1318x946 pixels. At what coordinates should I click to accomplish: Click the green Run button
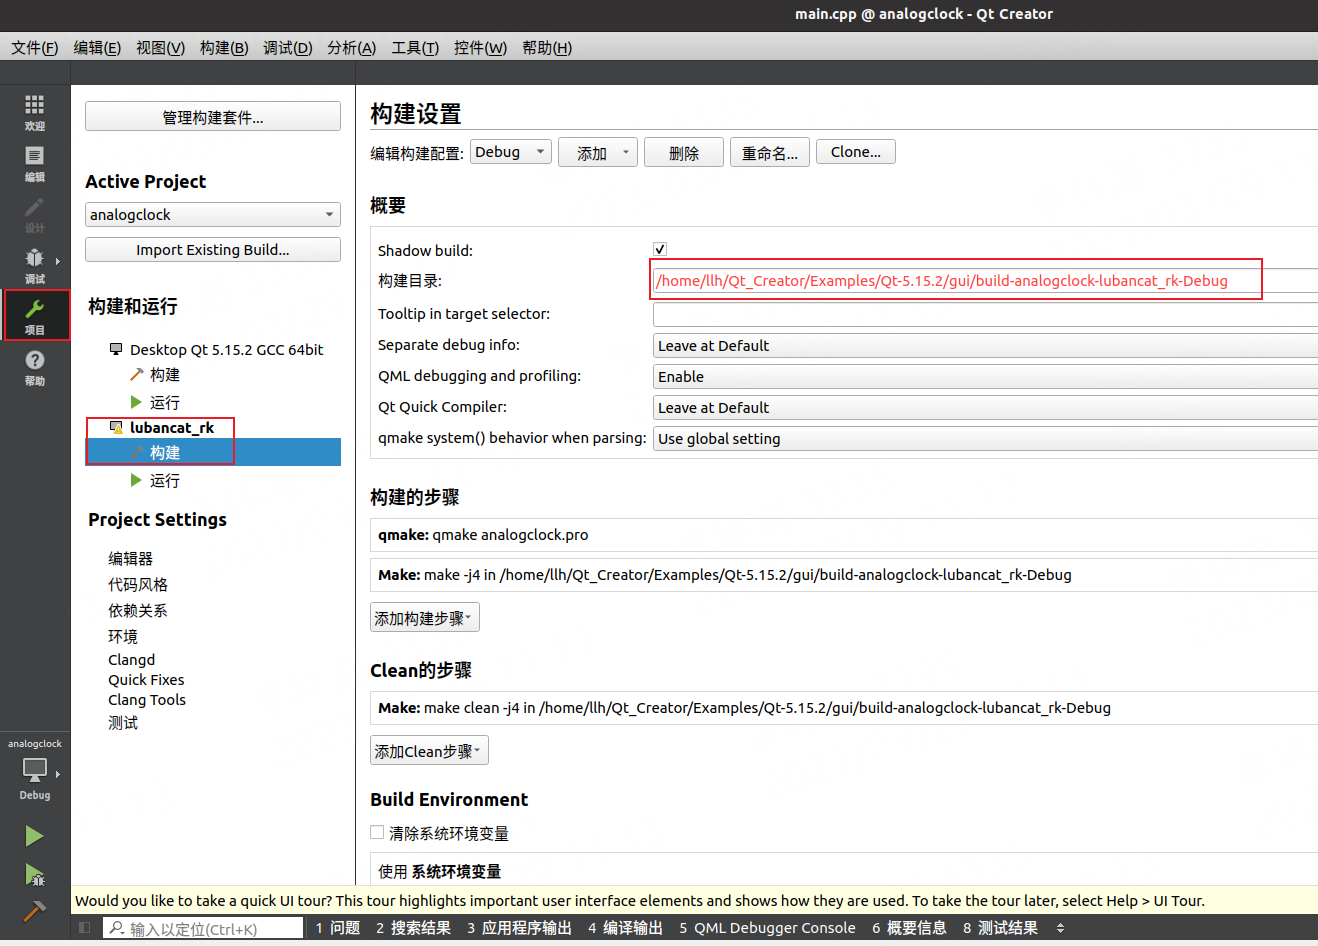click(x=34, y=836)
